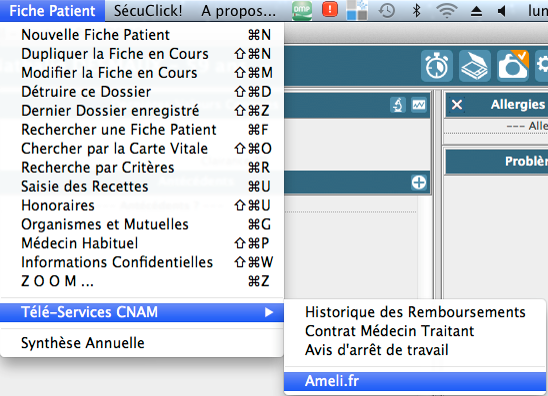The image size is (548, 396).
Task: Click the camera icon with checkmark
Action: coord(513,66)
